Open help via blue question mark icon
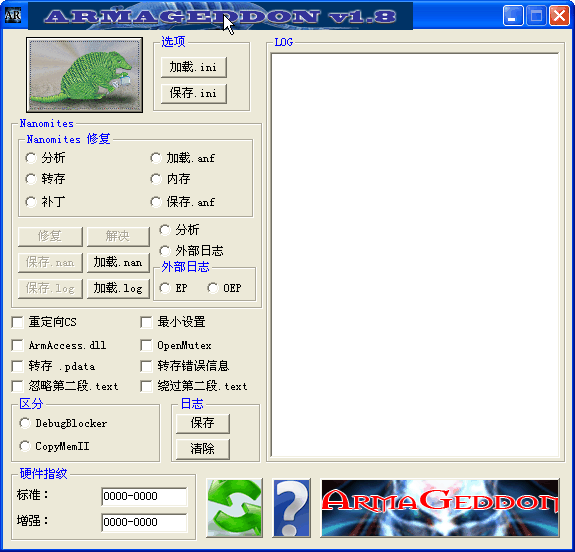575x552 pixels. (292, 508)
